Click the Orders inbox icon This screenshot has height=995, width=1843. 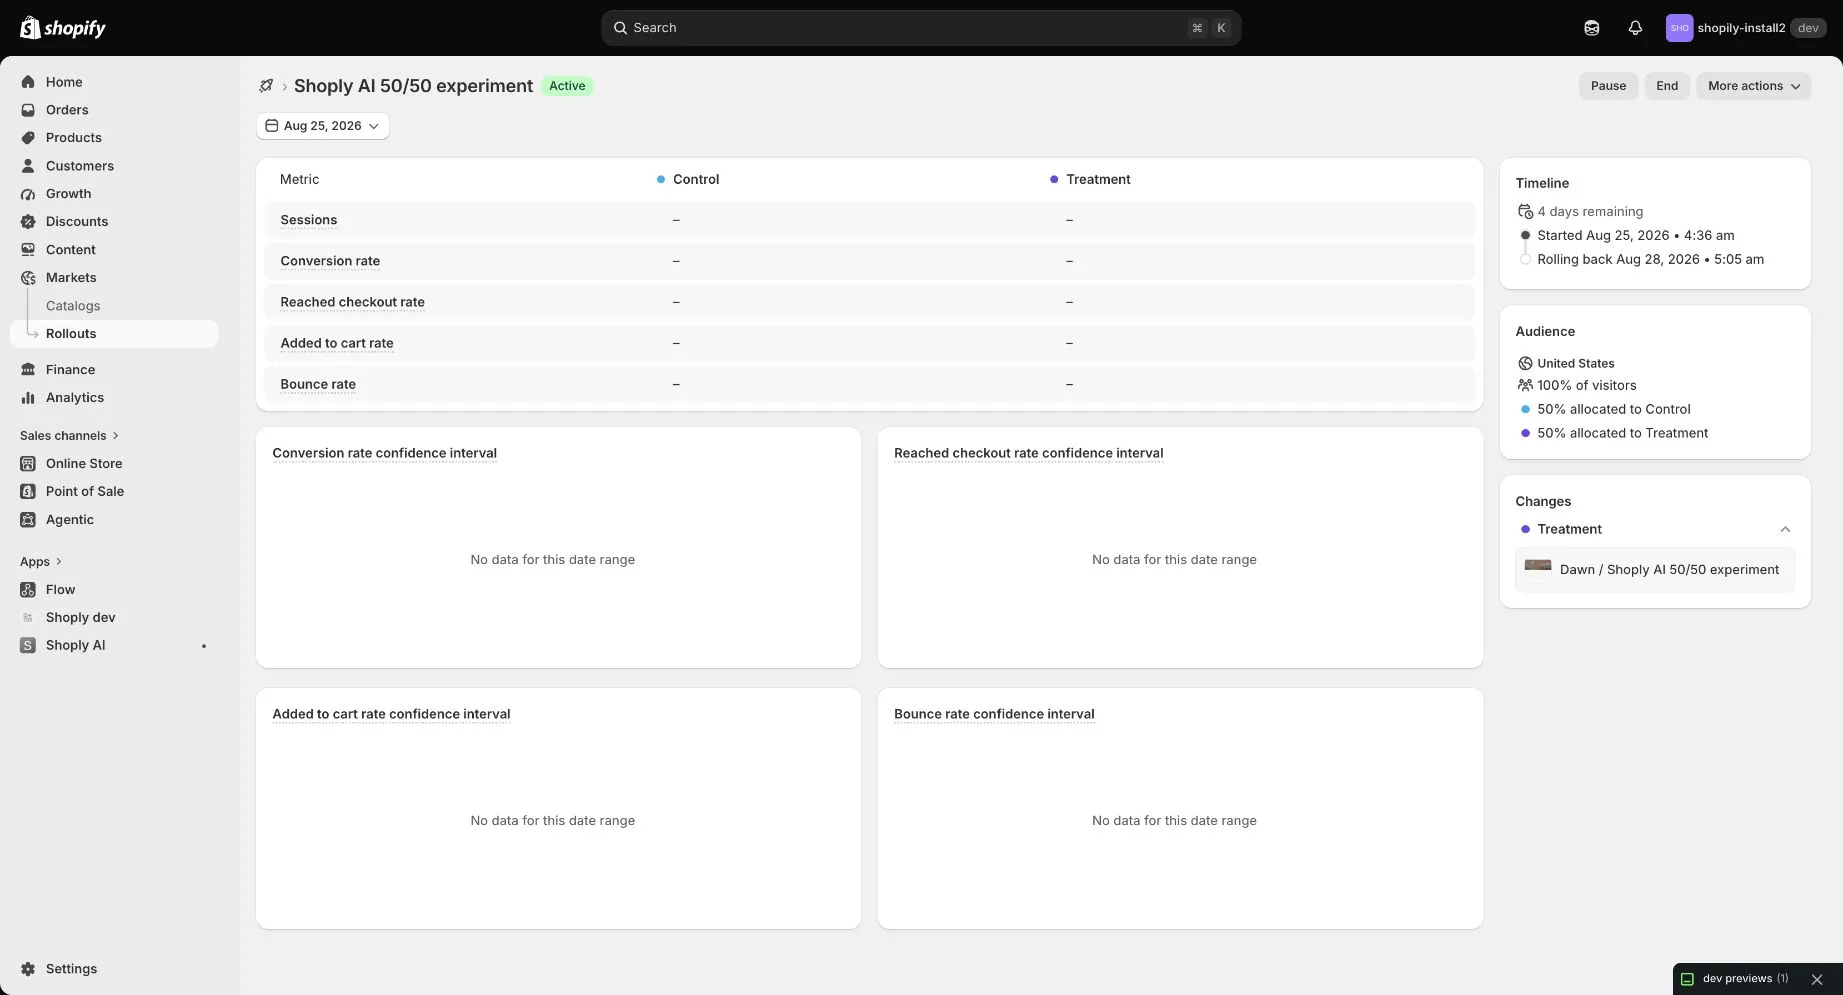[x=28, y=110]
